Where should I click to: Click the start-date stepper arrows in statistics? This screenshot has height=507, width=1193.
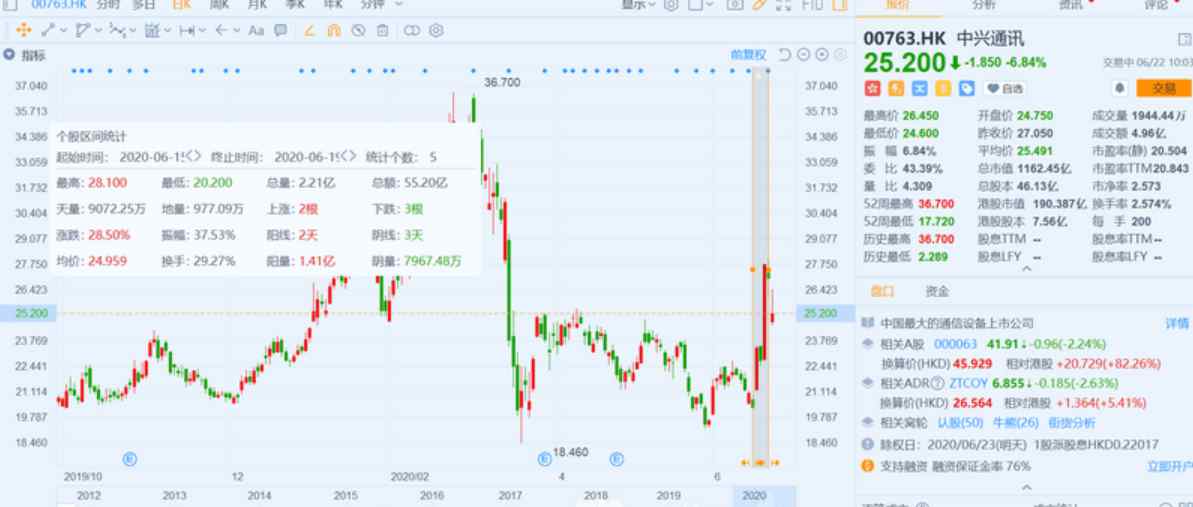(x=193, y=155)
